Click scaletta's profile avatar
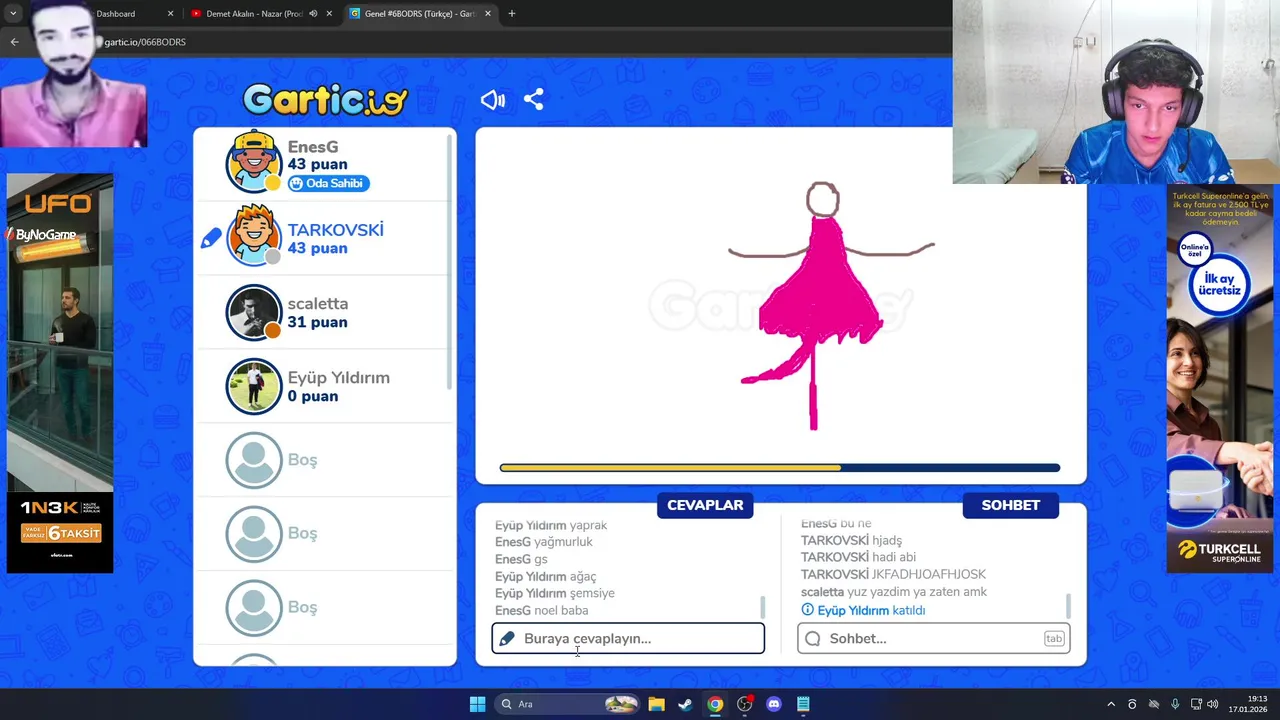The height and width of the screenshot is (720, 1280). pyautogui.click(x=254, y=312)
